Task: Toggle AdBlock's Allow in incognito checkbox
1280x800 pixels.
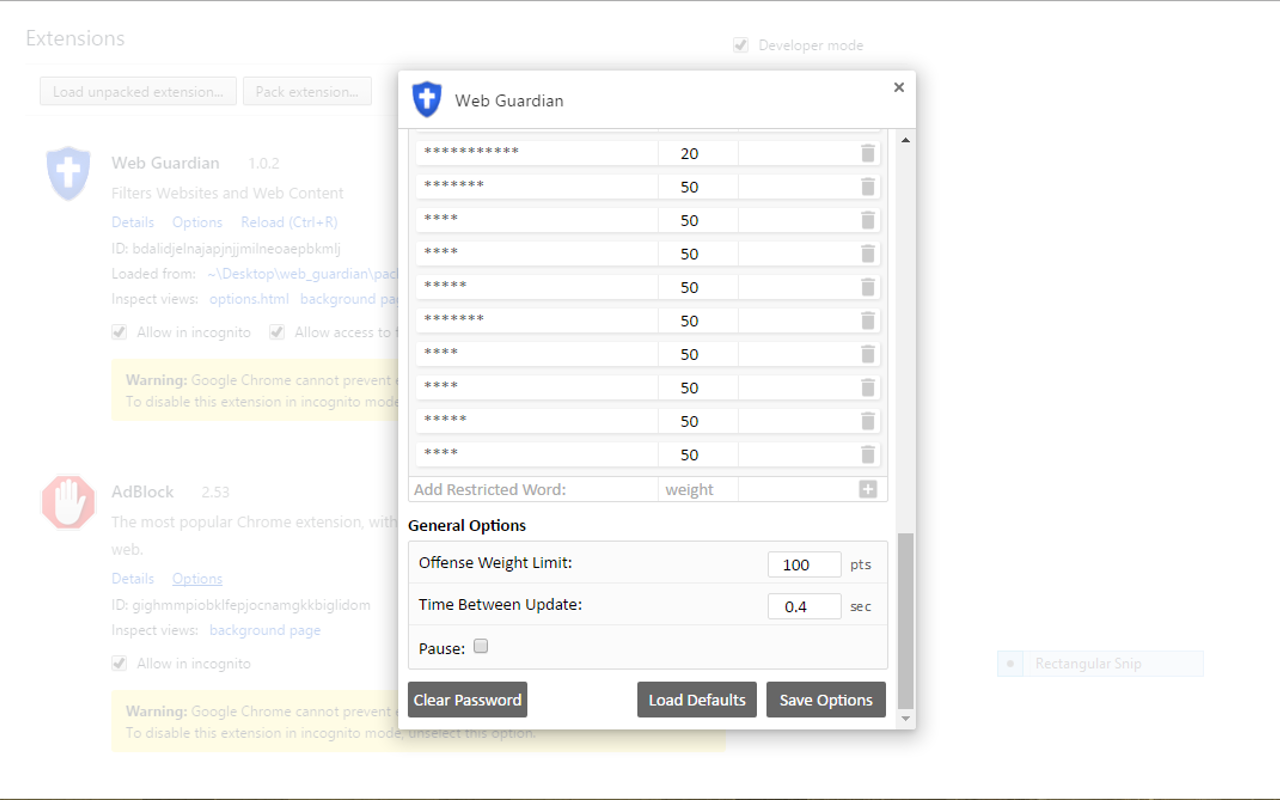Action: 119,663
